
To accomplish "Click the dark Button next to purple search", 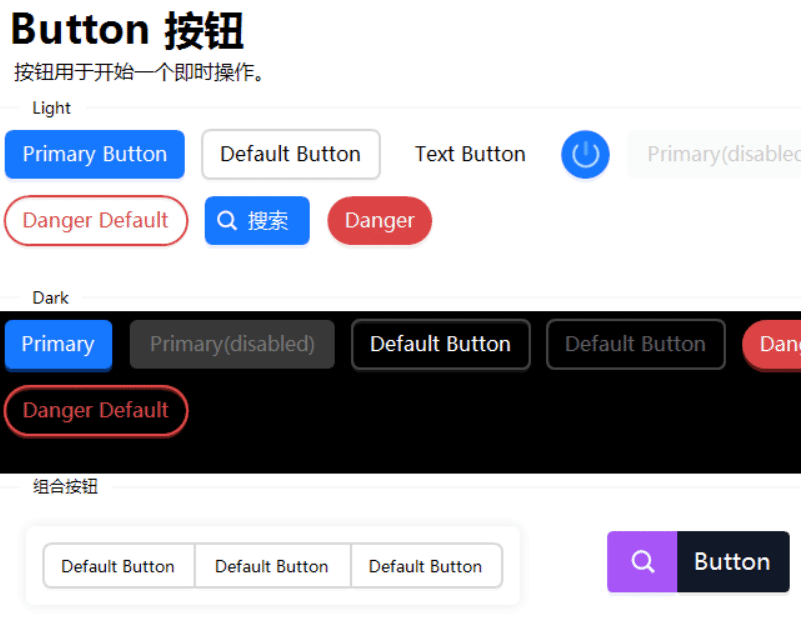I will (733, 561).
